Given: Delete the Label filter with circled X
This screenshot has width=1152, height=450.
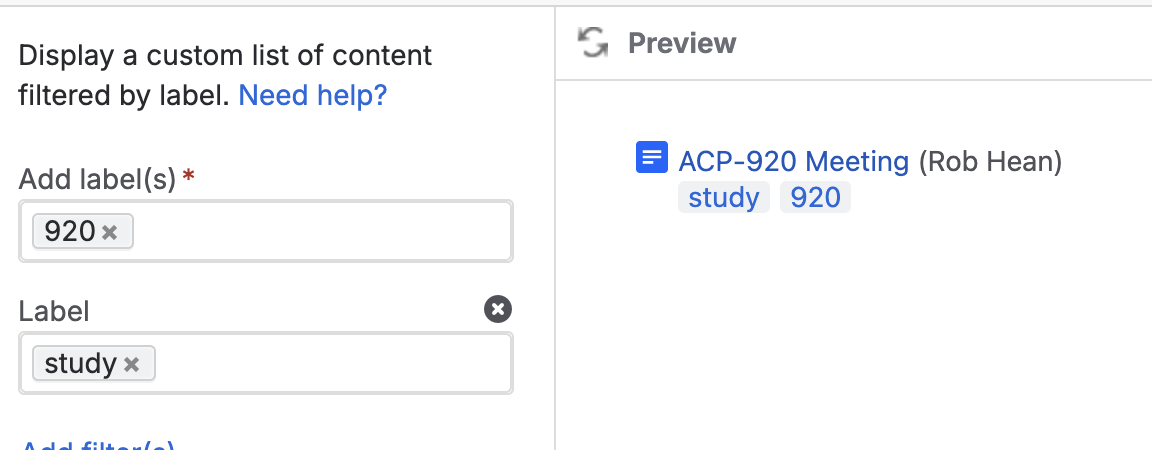Looking at the screenshot, I should [x=498, y=310].
